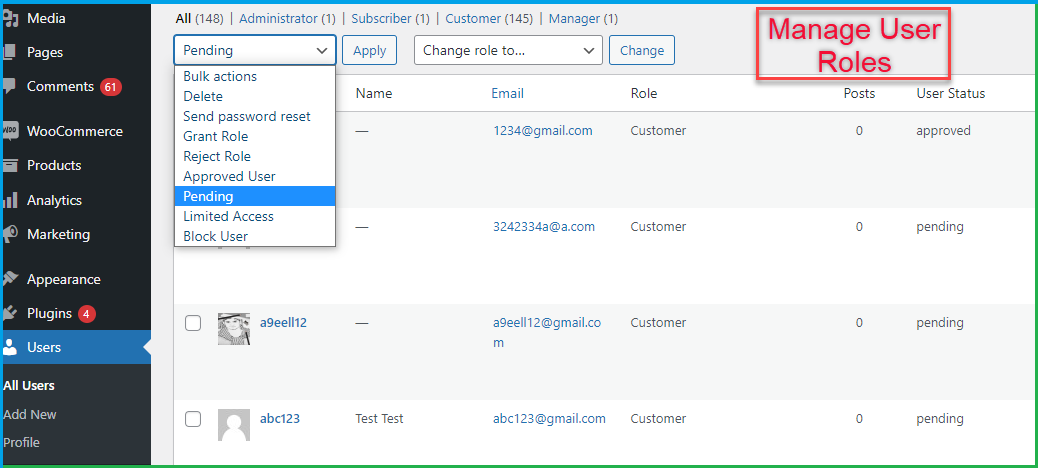This screenshot has width=1038, height=468.
Task: Select 'Approved User' in the dropdown list
Action: point(229,176)
